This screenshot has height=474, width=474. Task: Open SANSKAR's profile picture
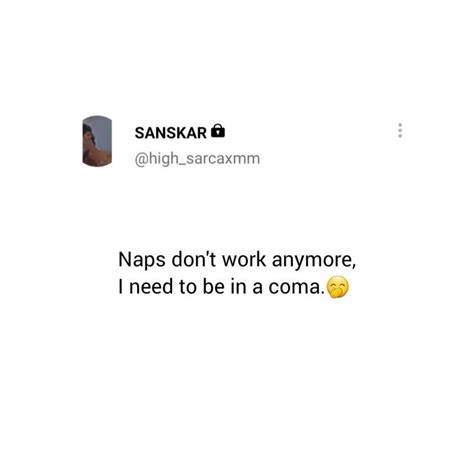click(x=97, y=141)
